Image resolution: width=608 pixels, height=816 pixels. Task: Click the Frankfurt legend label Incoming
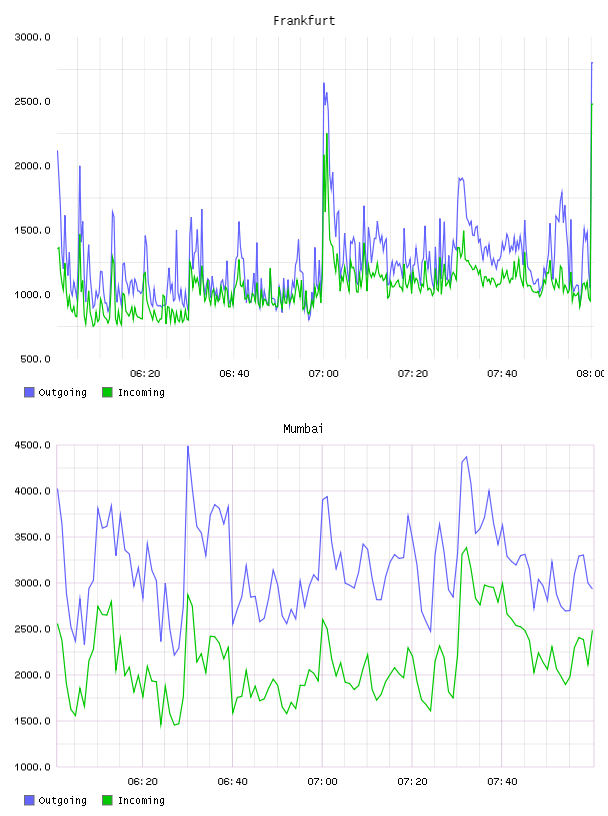pyautogui.click(x=141, y=393)
